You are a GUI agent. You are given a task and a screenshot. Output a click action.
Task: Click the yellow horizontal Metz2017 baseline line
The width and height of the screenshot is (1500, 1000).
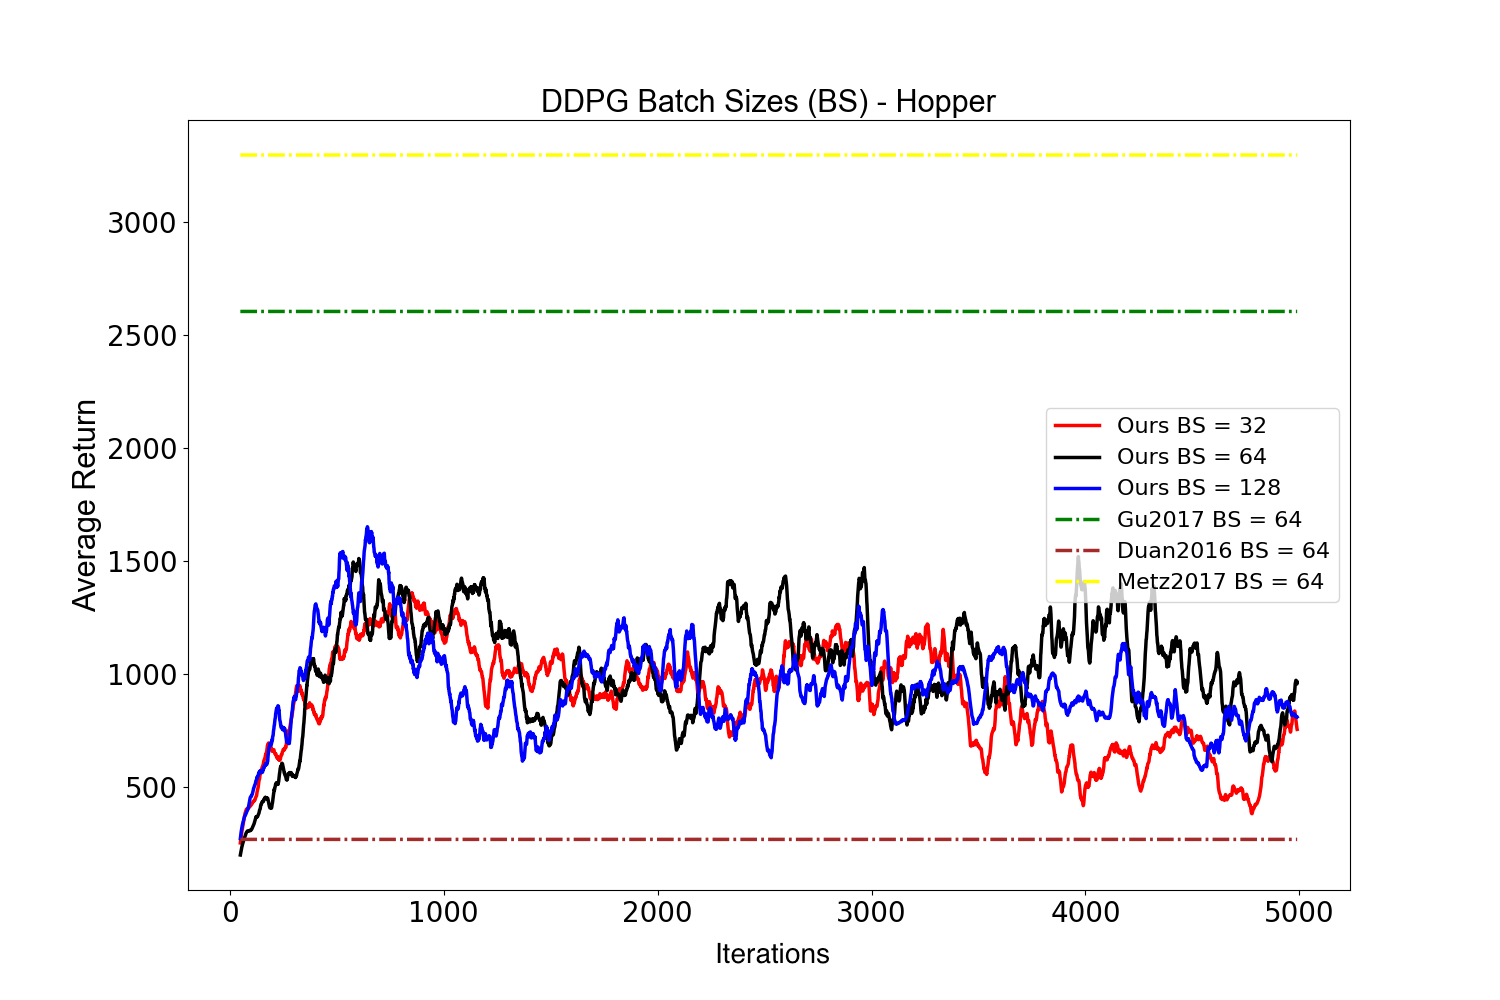click(x=768, y=155)
